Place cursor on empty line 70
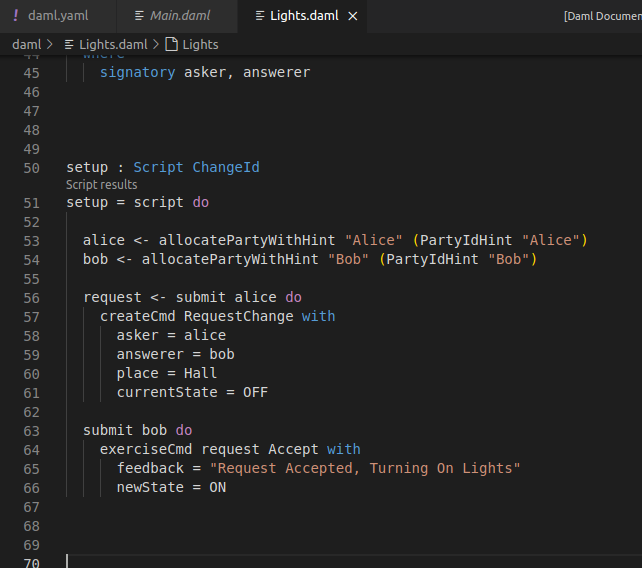Screen dimensions: 642x568 pos(300,563)
